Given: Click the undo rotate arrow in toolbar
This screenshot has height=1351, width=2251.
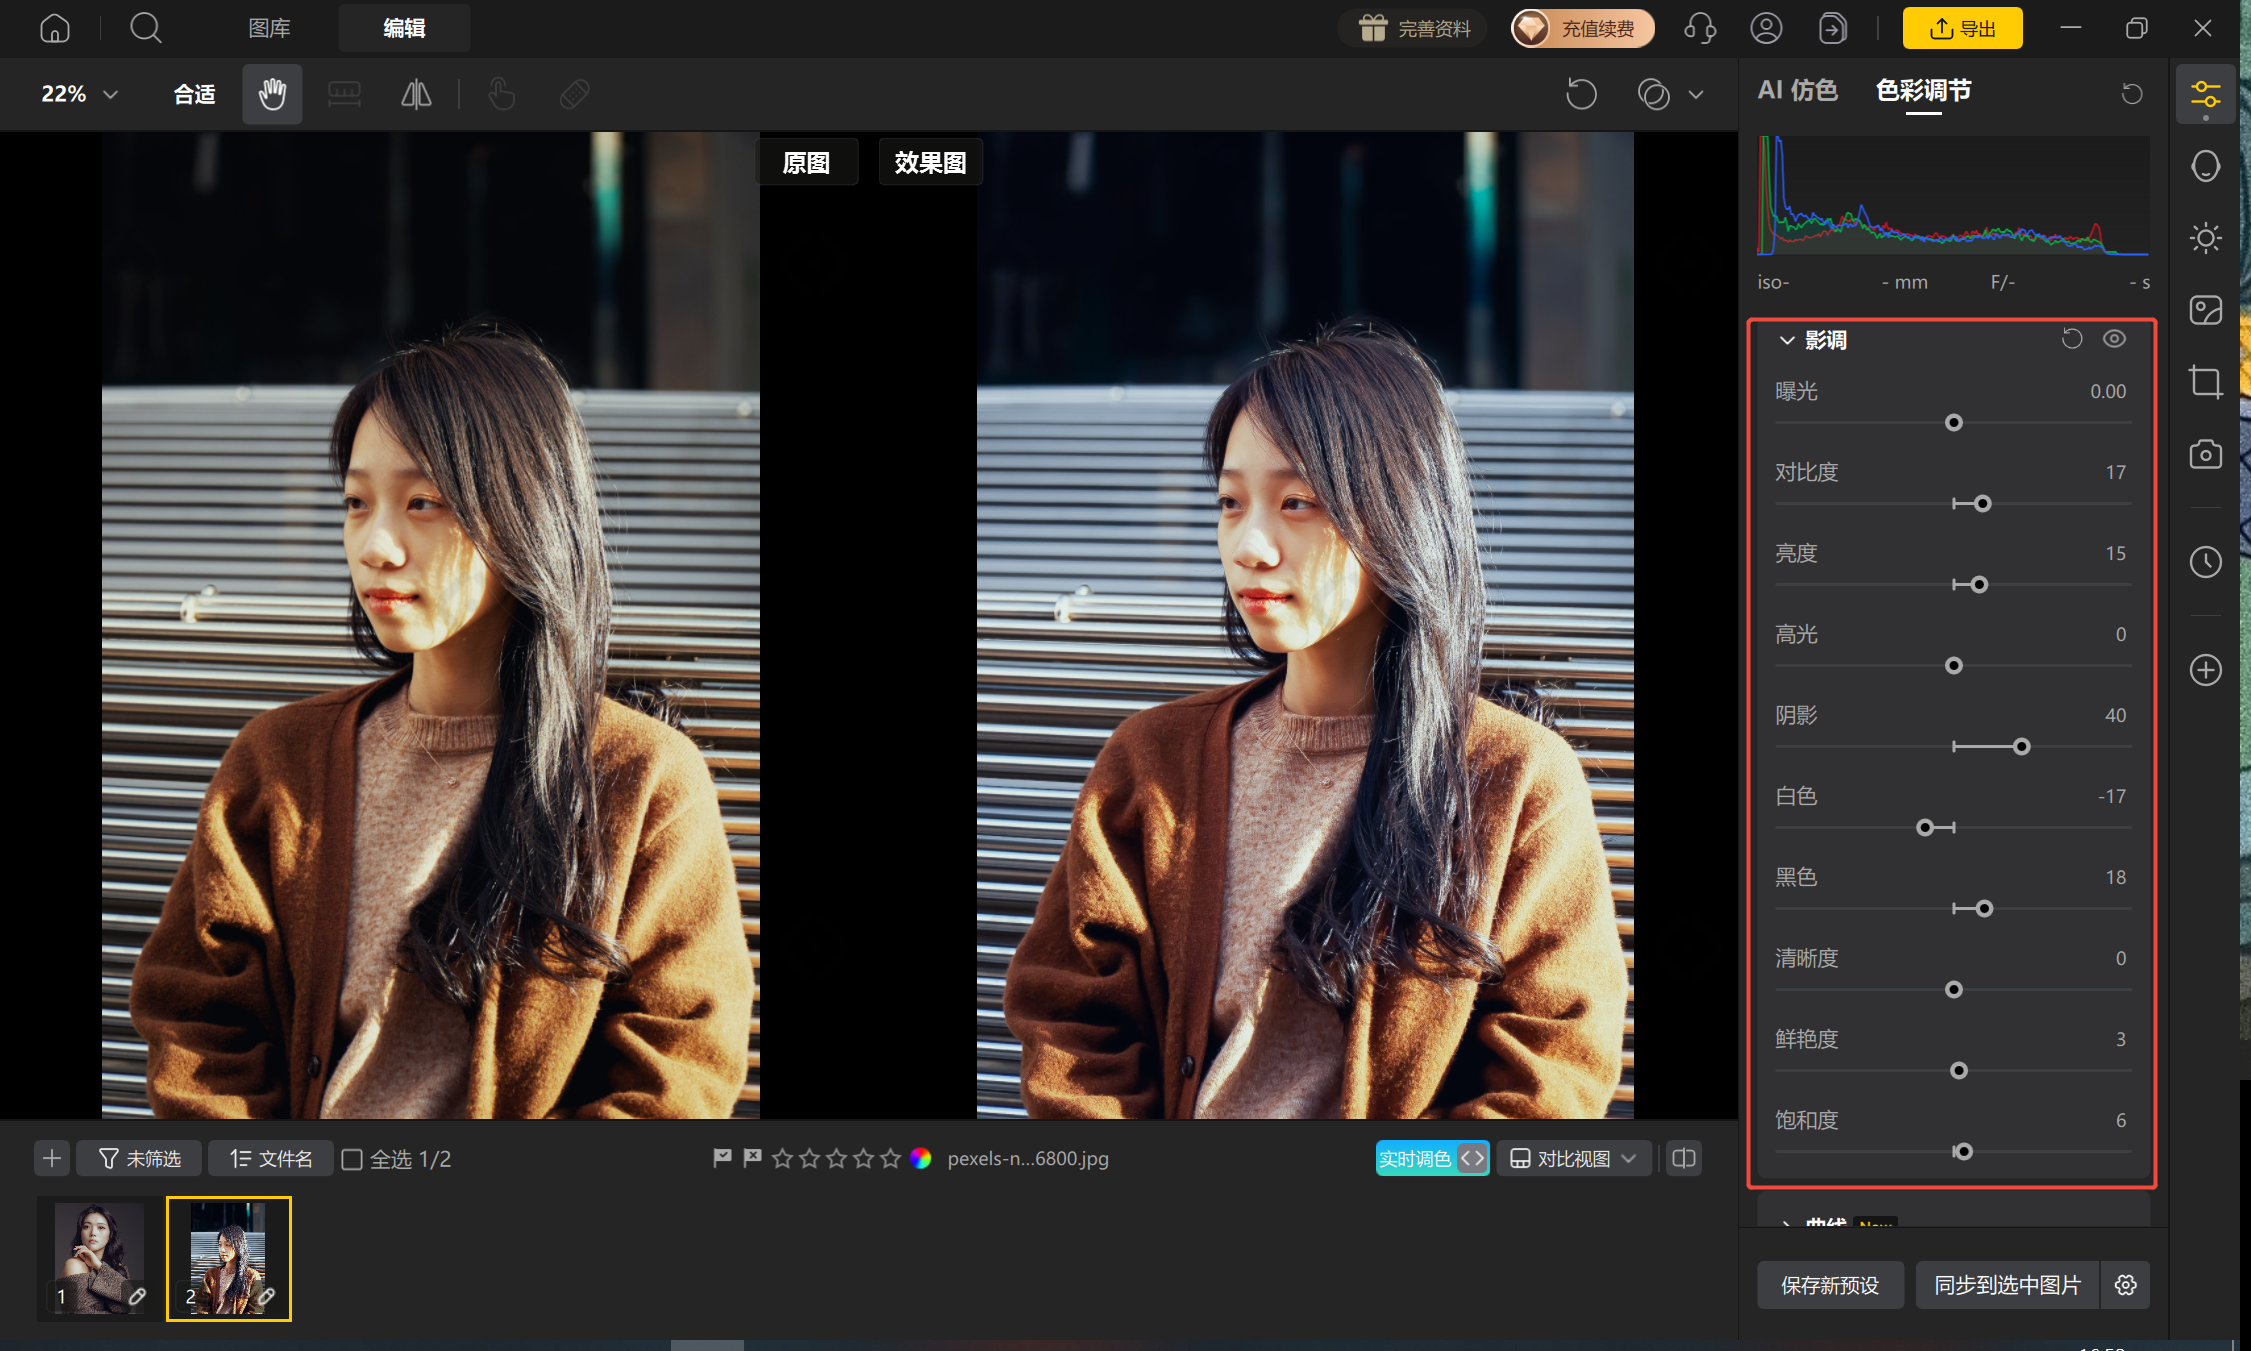Looking at the screenshot, I should click(1581, 94).
